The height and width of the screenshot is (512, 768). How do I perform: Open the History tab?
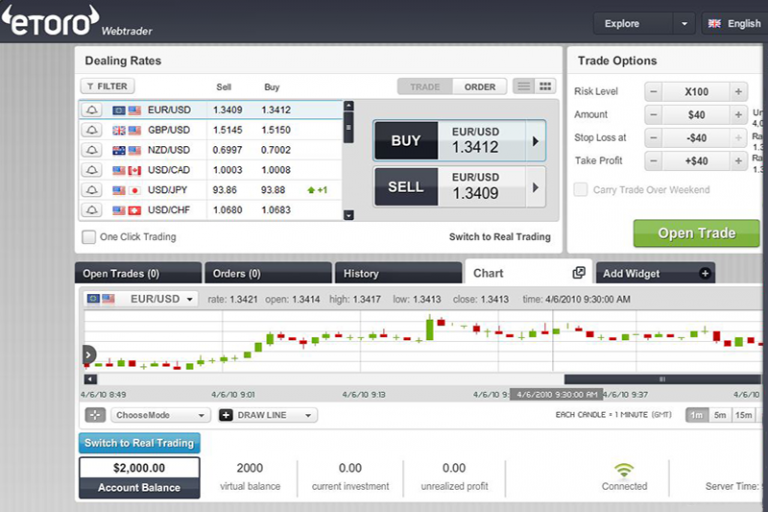(x=398, y=273)
